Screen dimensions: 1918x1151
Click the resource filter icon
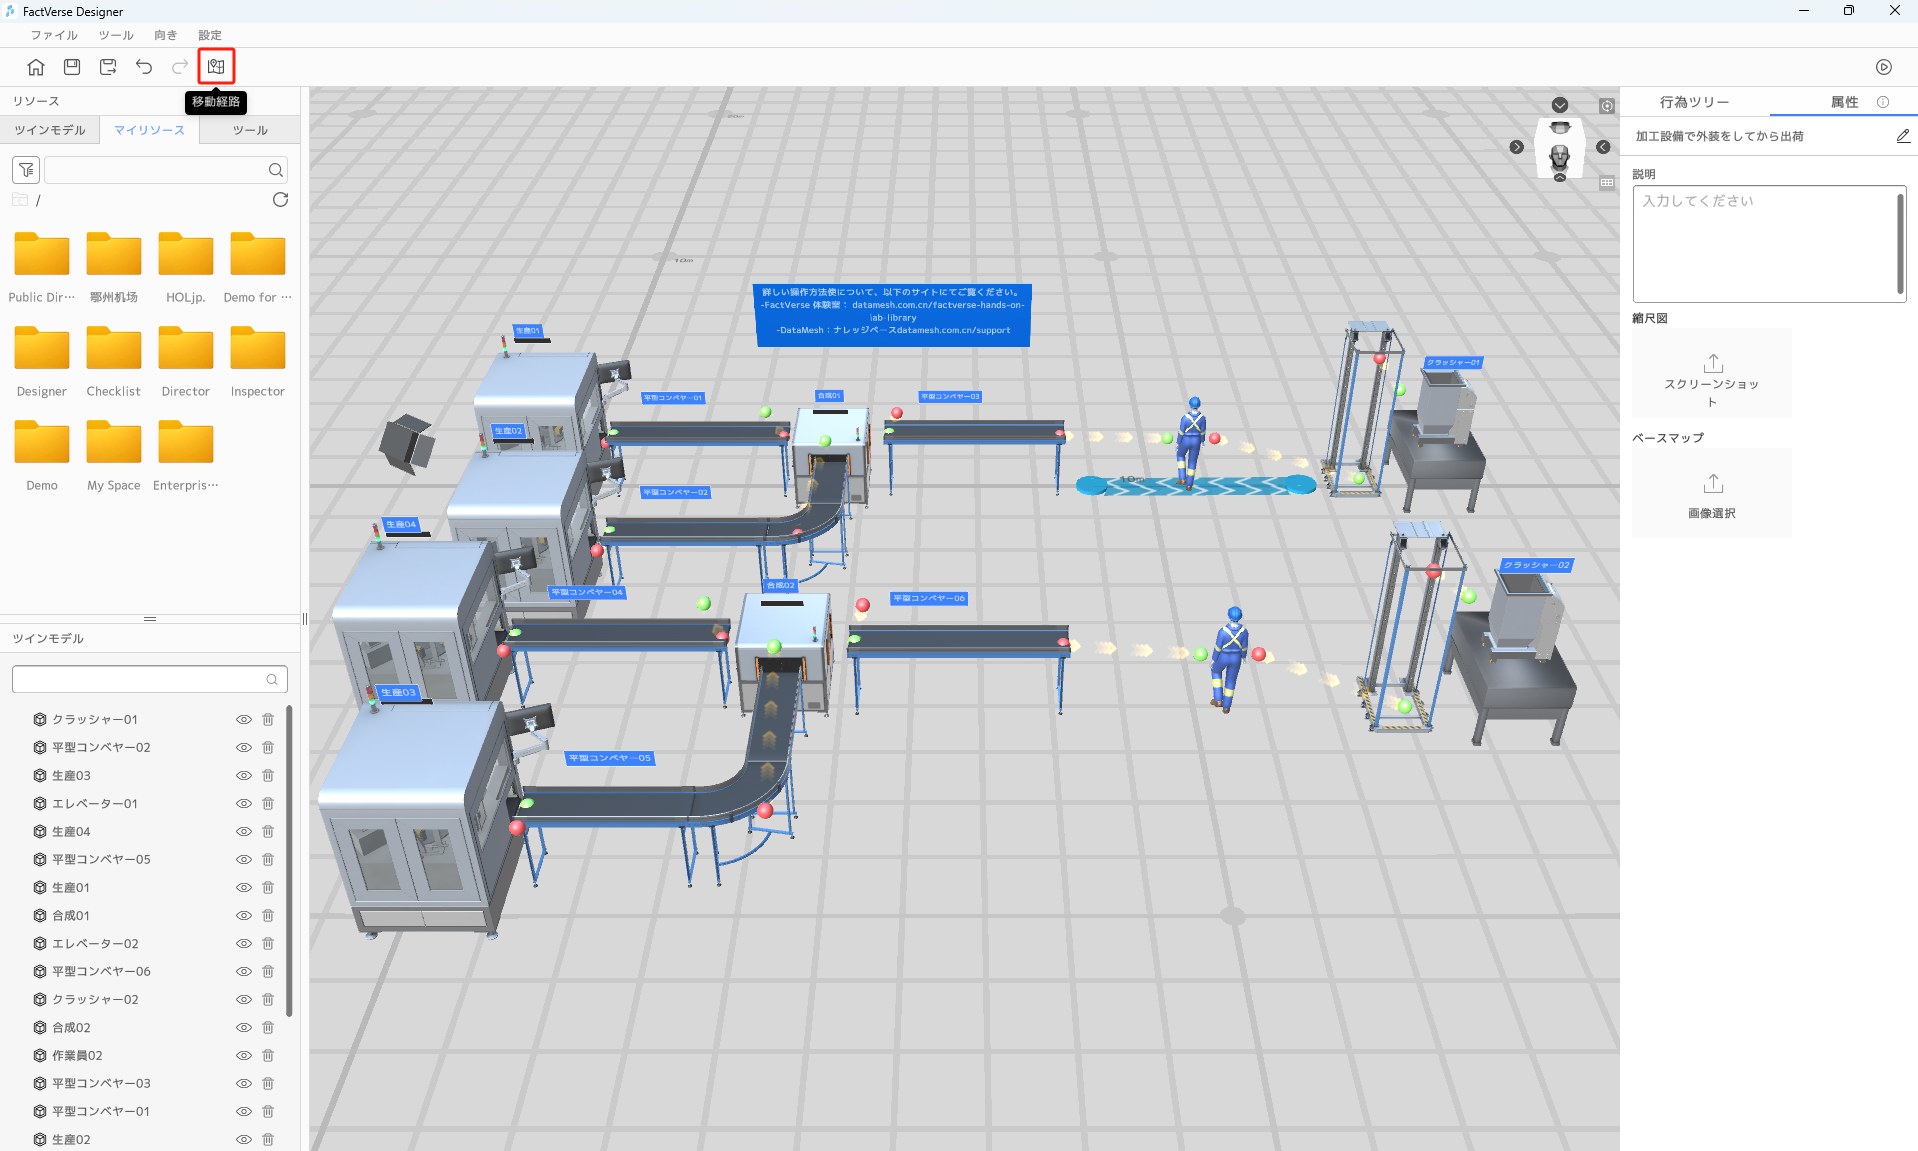[26, 170]
